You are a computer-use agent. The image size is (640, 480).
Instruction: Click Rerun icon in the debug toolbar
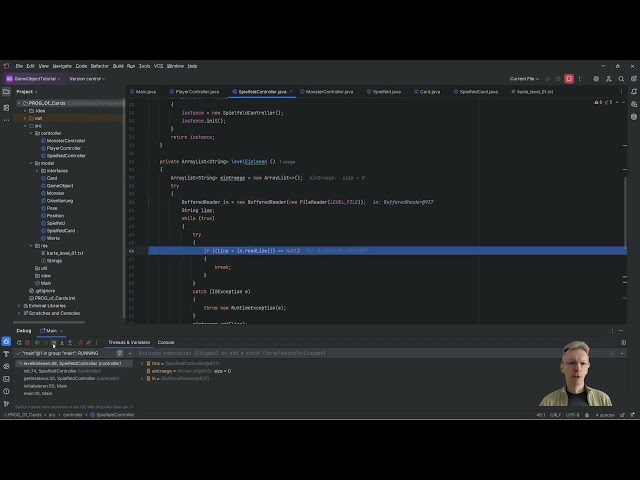coord(18,342)
